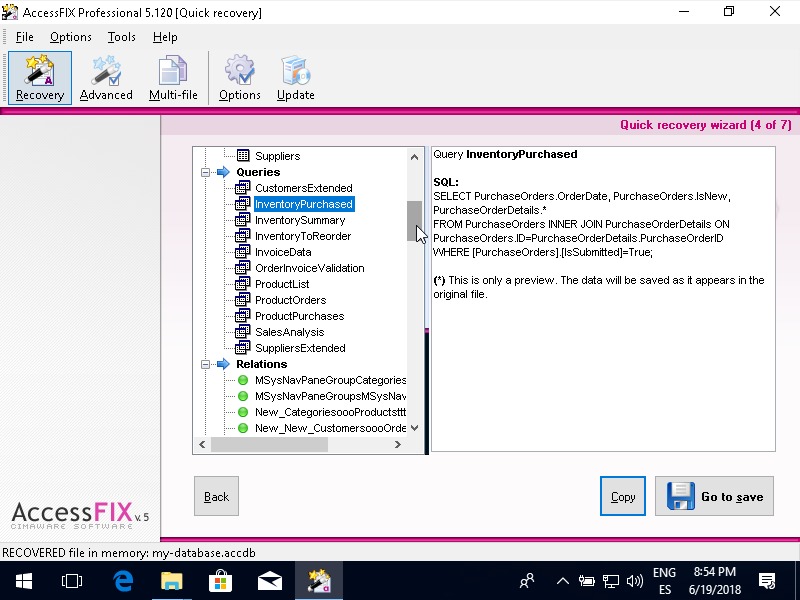Open File Explorer from the taskbar
Viewport: 800px width, 600px height.
click(172, 580)
